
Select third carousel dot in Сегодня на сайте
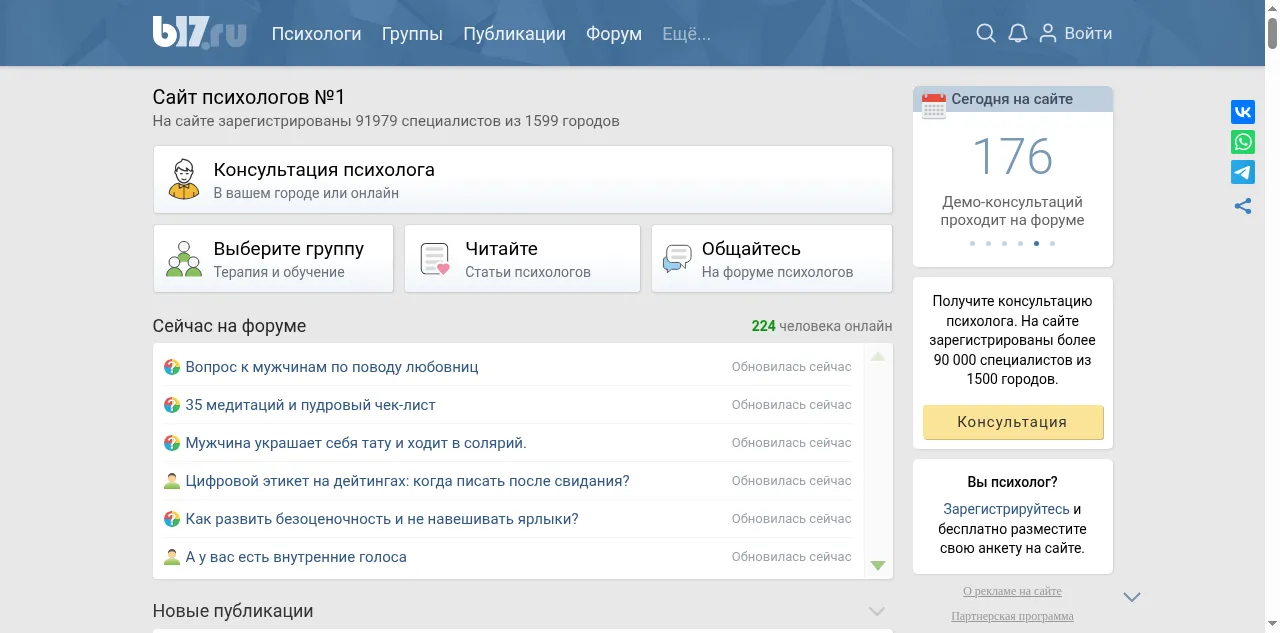click(1004, 243)
